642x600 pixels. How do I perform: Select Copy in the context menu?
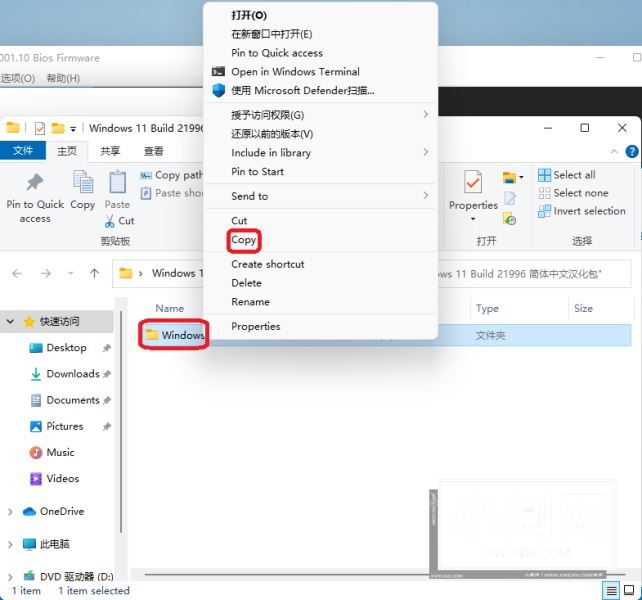coord(321,240)
